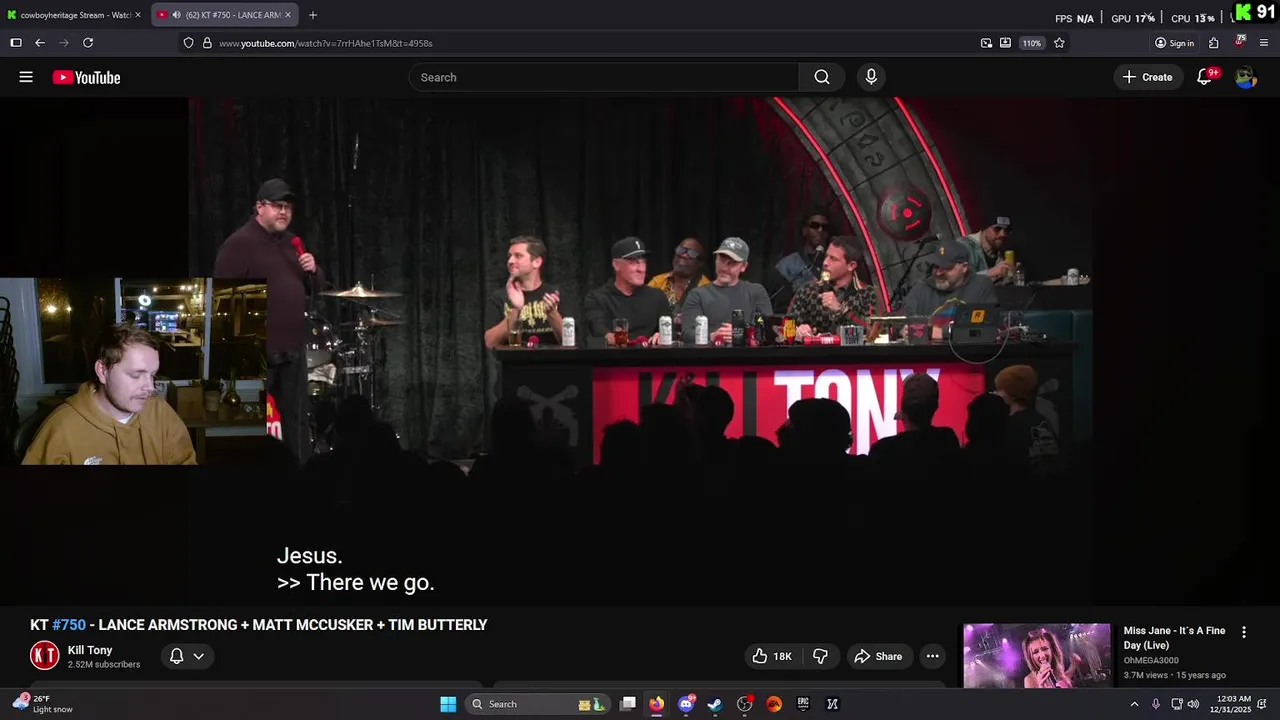Open the YouTube guide hamburger menu
Image resolution: width=1280 pixels, height=720 pixels.
click(26, 77)
